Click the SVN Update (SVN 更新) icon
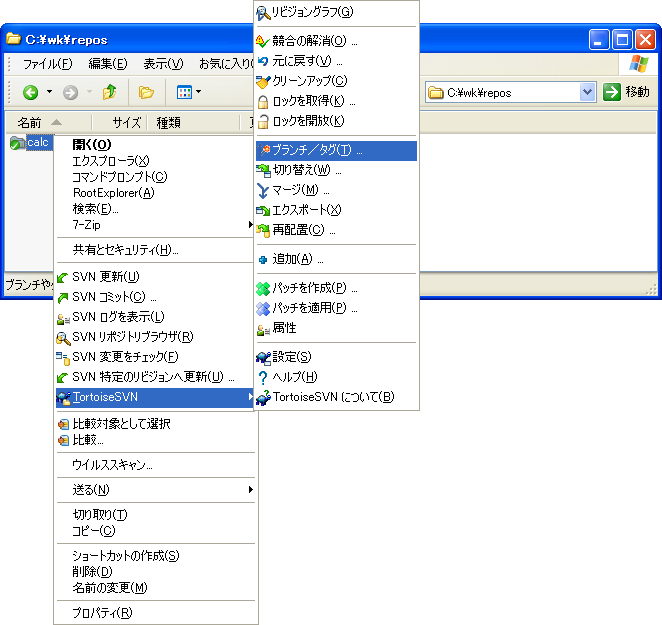 [x=63, y=277]
